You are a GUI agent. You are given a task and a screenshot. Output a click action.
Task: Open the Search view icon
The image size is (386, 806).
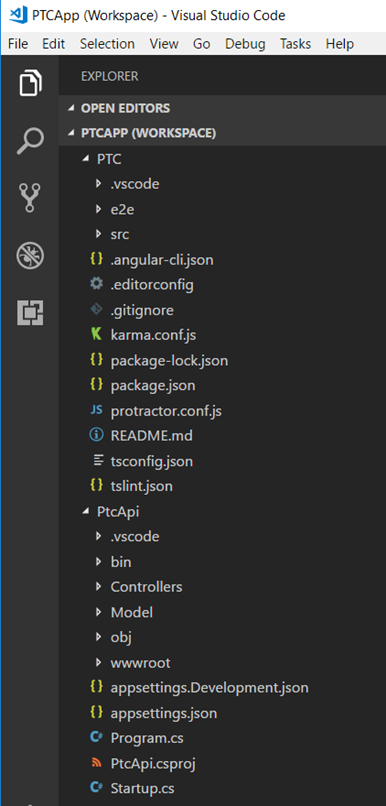pyautogui.click(x=30, y=141)
